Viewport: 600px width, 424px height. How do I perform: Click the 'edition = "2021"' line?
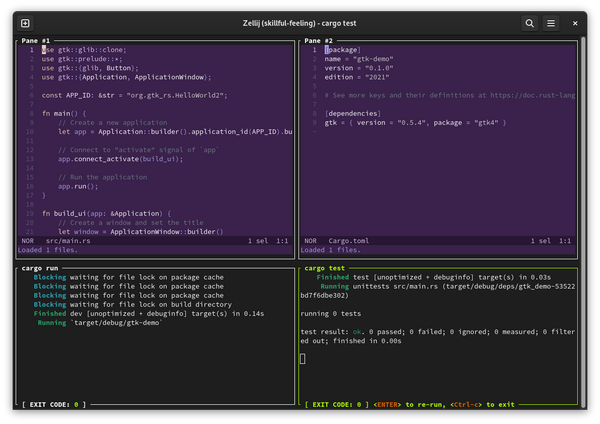click(x=357, y=77)
